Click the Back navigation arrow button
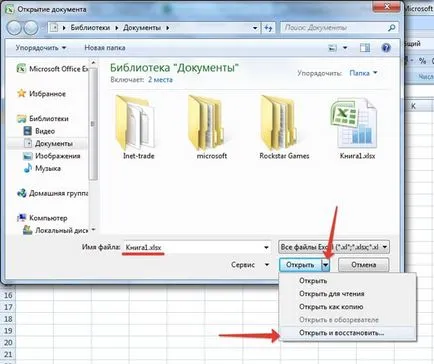This screenshot has width=434, height=364. pyautogui.click(x=14, y=28)
